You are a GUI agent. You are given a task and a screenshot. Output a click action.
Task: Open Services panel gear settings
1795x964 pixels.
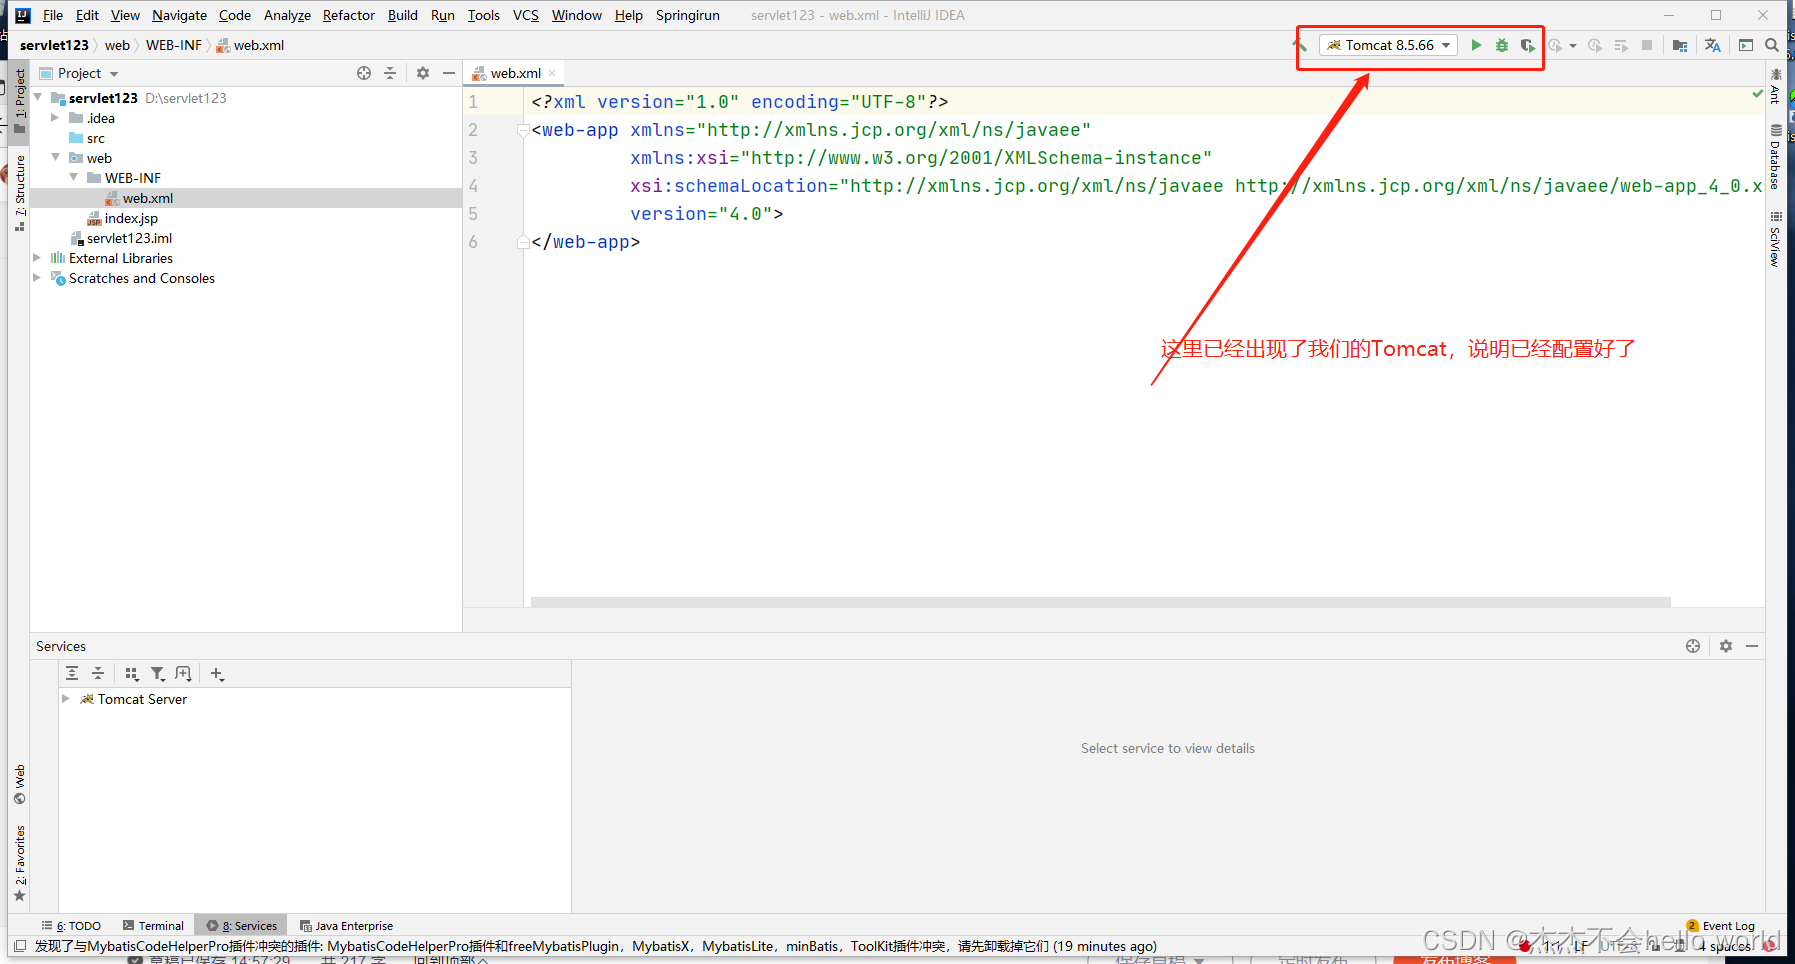point(1726,646)
